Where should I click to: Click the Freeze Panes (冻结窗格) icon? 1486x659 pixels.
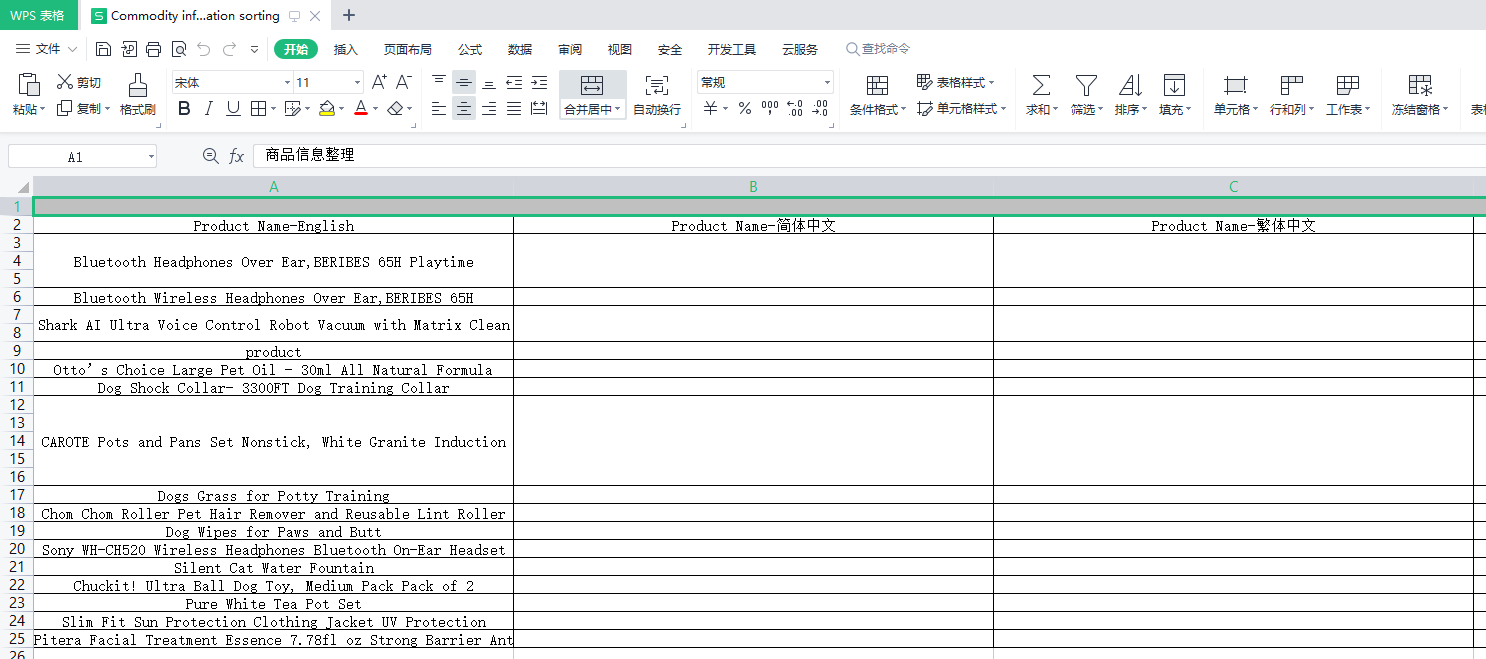pyautogui.click(x=1419, y=85)
